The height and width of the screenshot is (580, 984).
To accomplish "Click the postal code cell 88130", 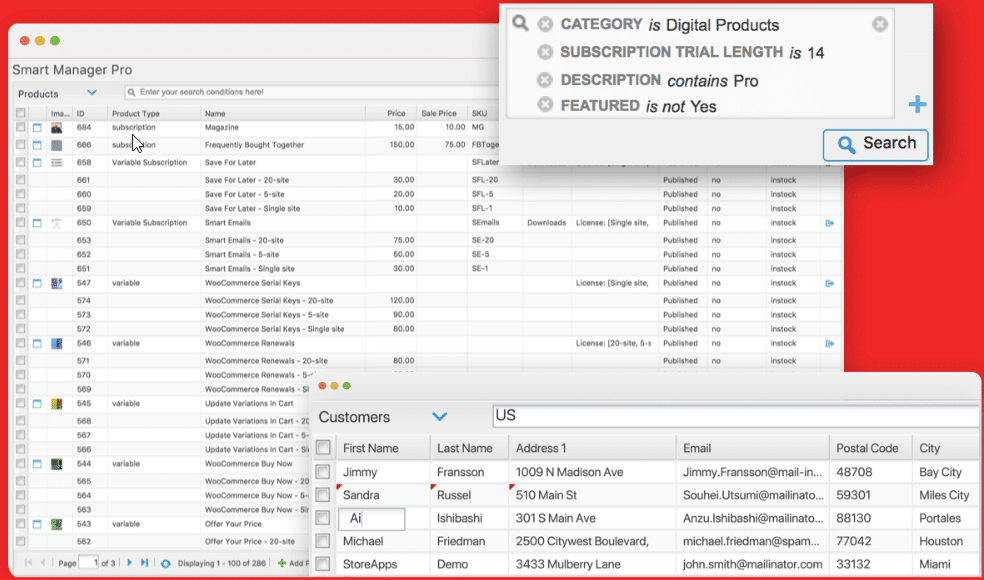I will 853,518.
